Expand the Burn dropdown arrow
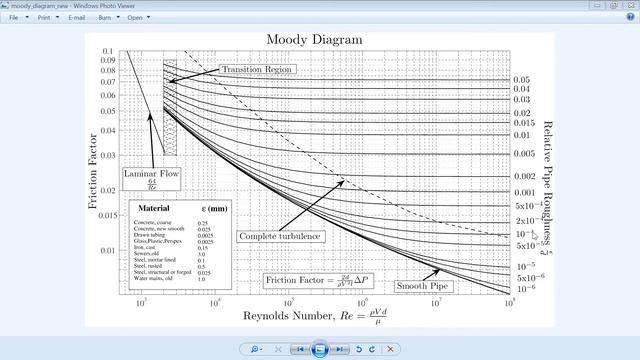 (118, 18)
